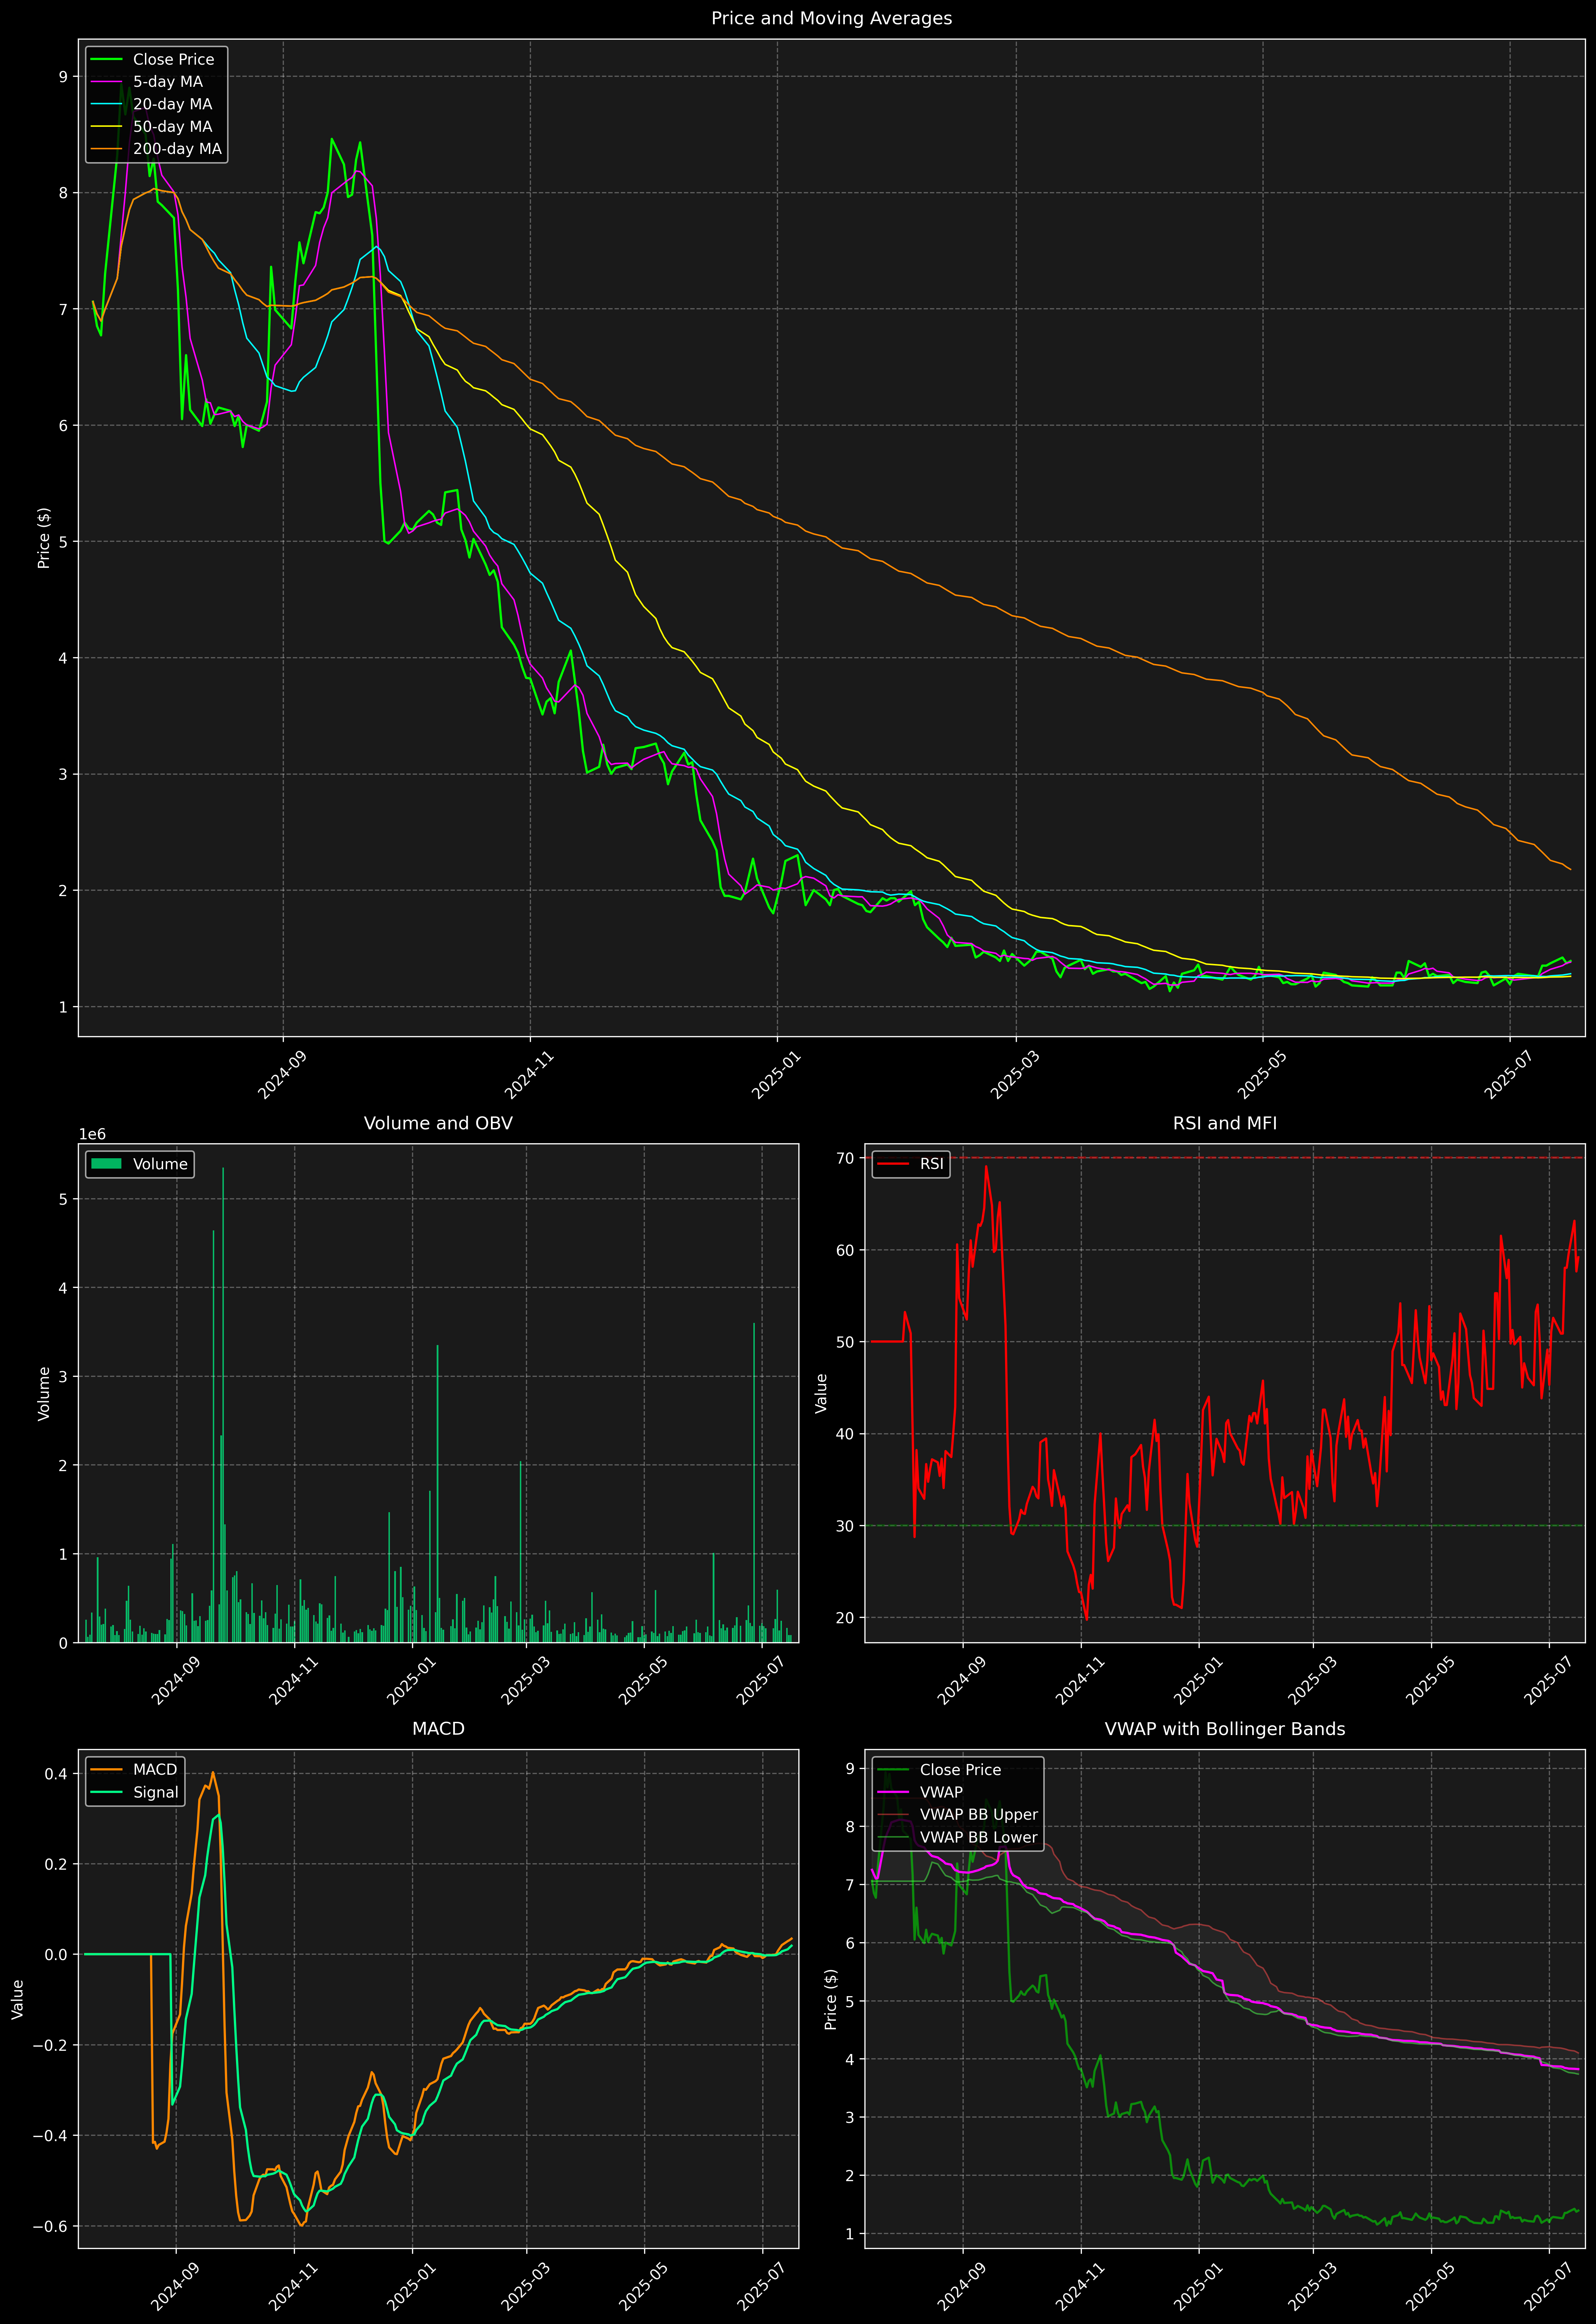Image resolution: width=1596 pixels, height=2324 pixels.
Task: Click the tallest volume bar above 5 million
Action: [x=223, y=1405]
